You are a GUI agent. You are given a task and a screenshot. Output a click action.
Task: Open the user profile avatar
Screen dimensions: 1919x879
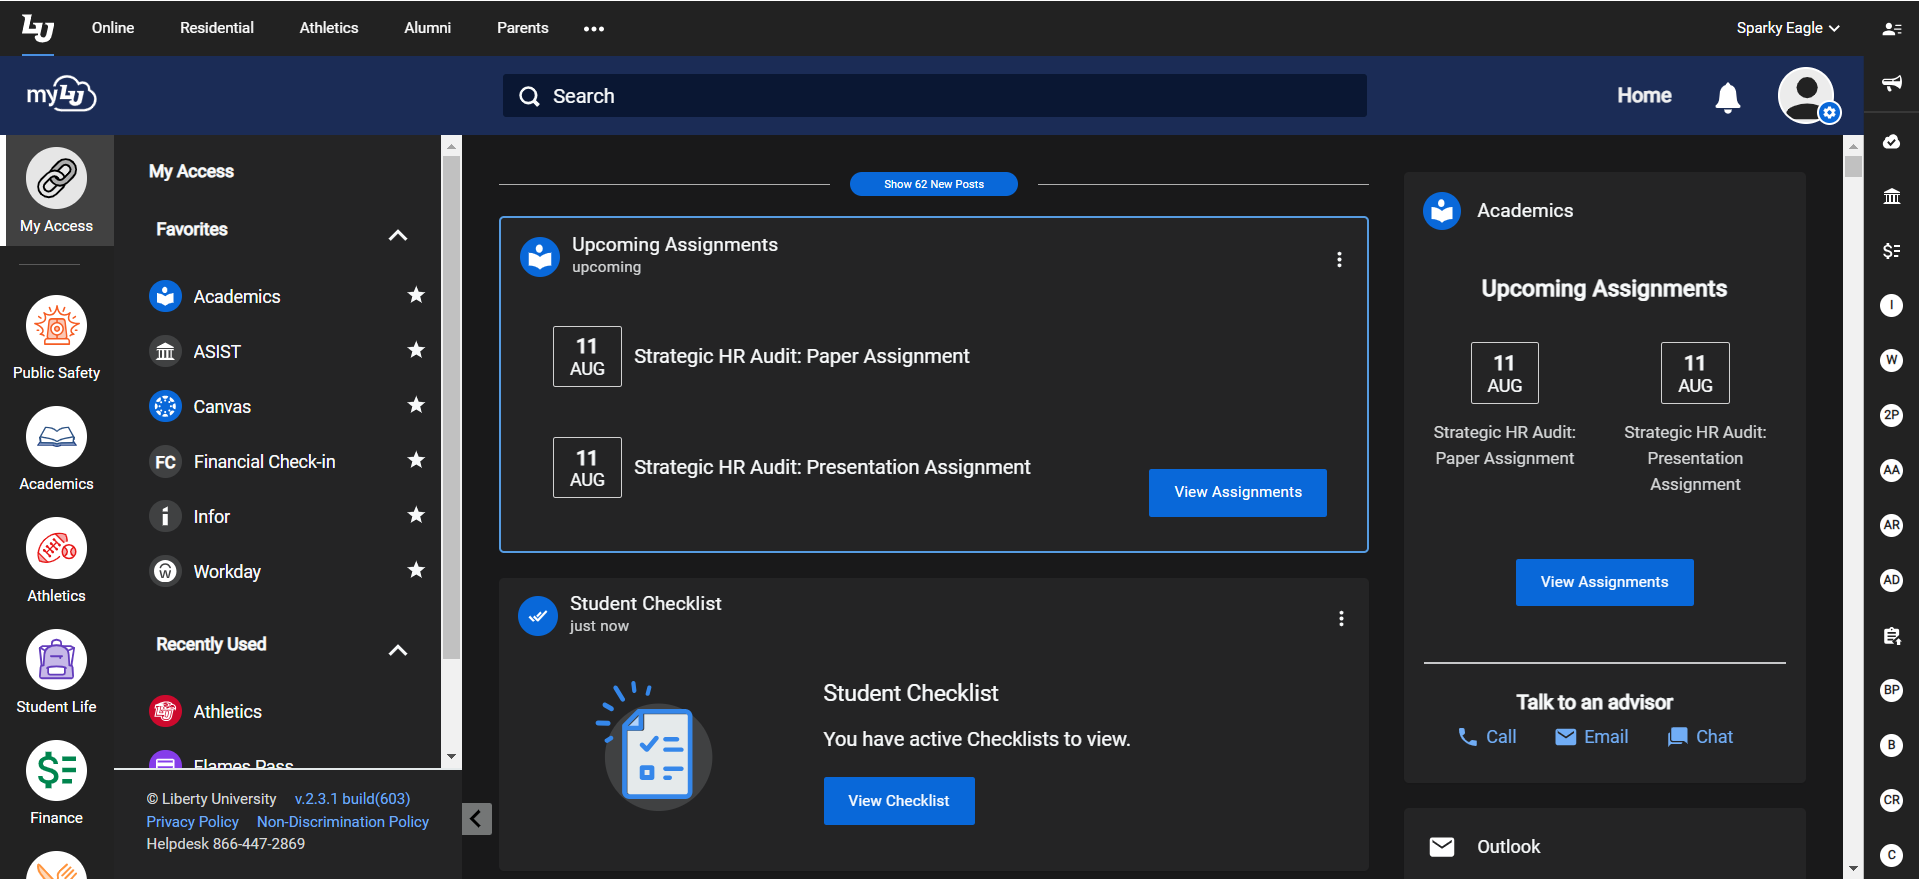[x=1807, y=95]
